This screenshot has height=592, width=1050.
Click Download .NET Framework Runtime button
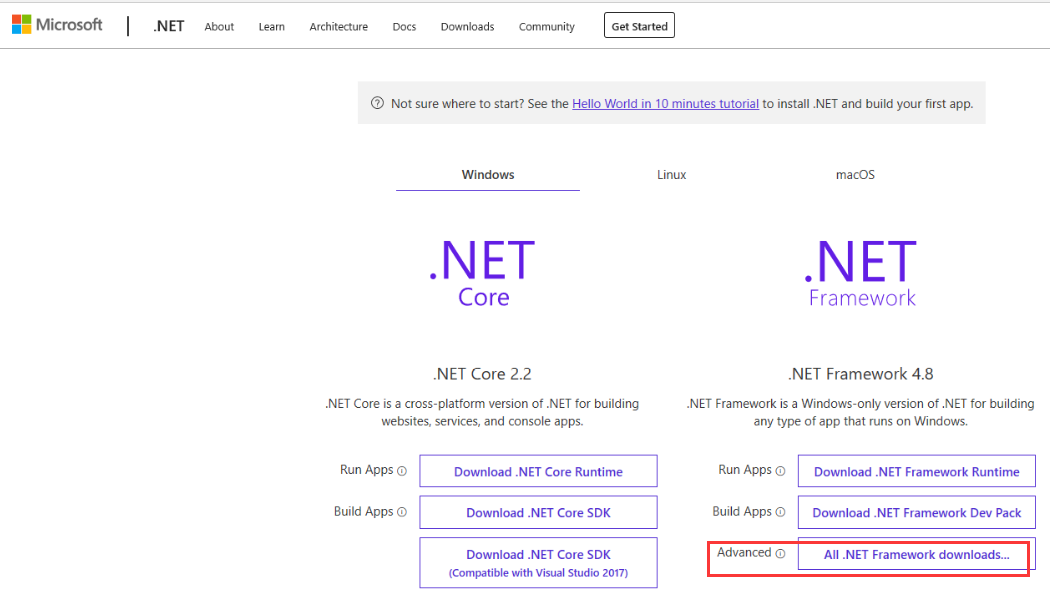[917, 471]
